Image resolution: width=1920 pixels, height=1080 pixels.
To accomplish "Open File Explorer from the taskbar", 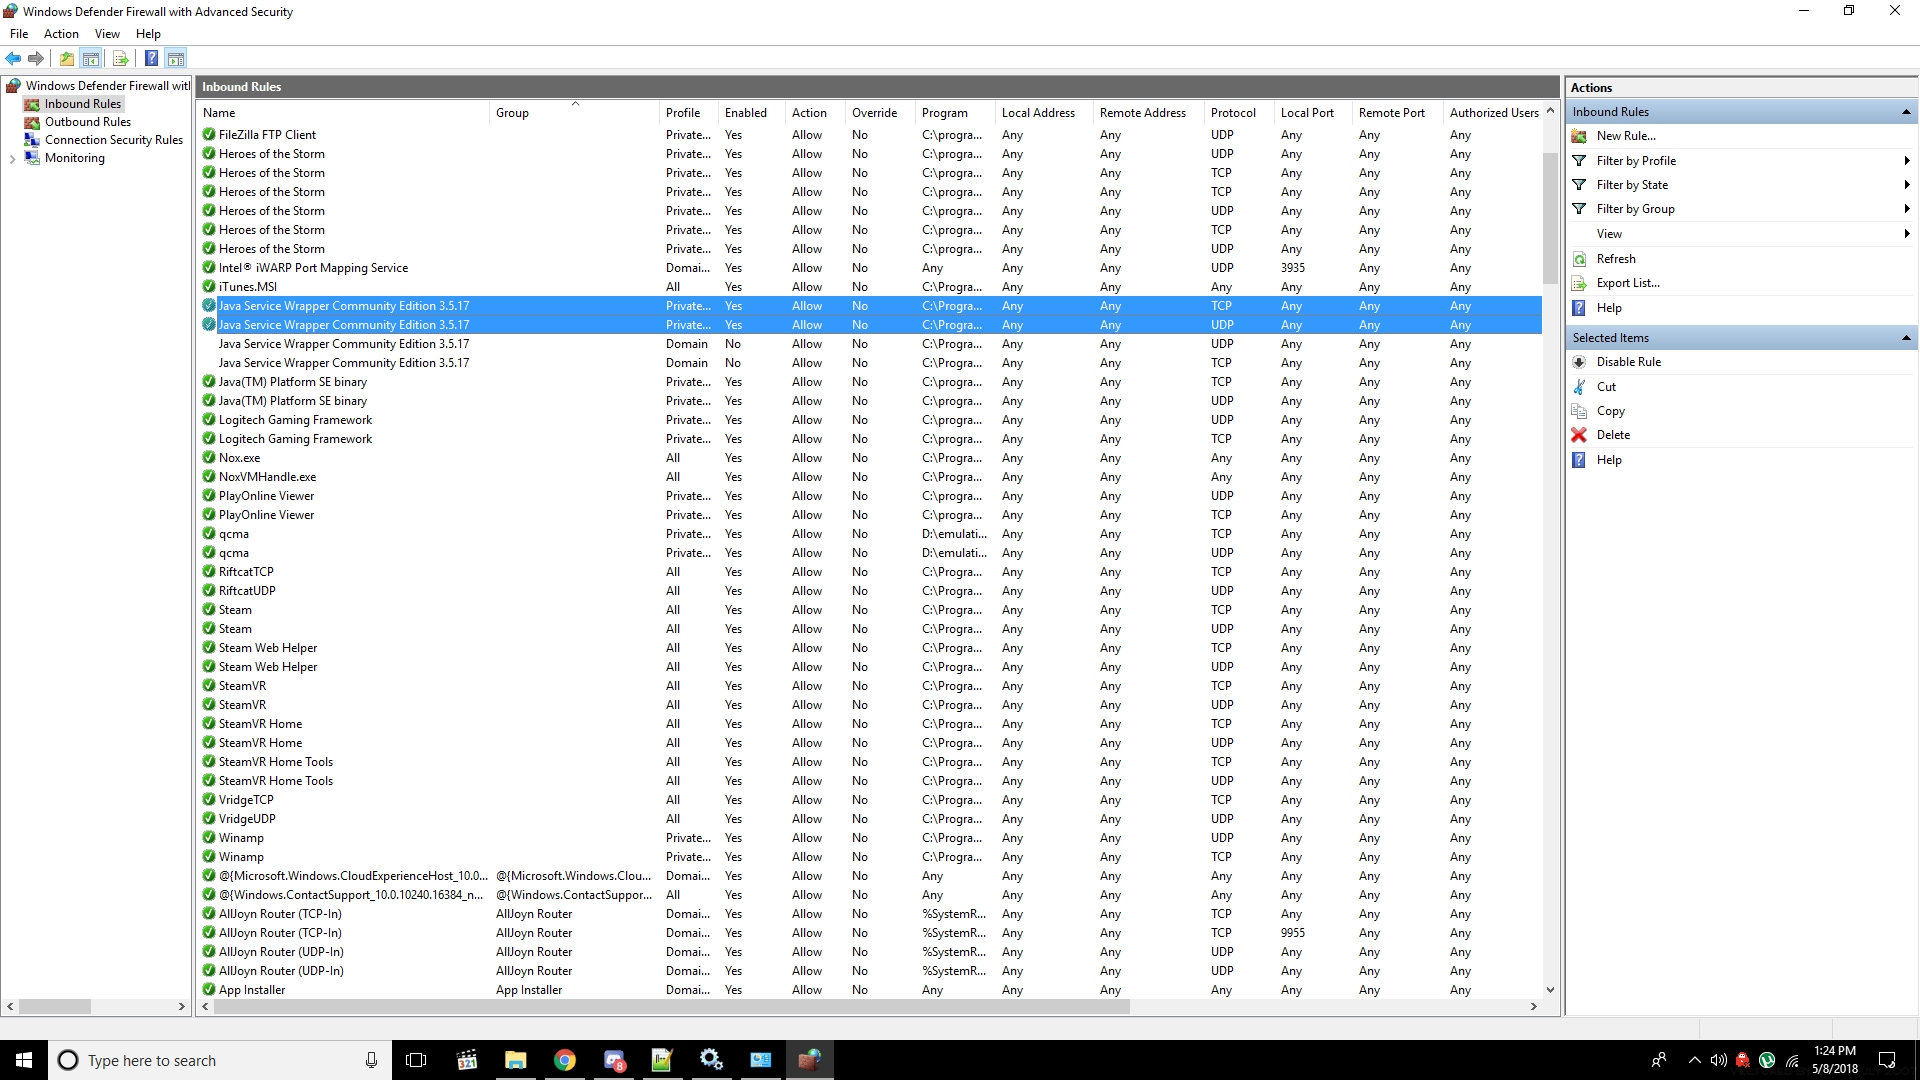I will (516, 1060).
